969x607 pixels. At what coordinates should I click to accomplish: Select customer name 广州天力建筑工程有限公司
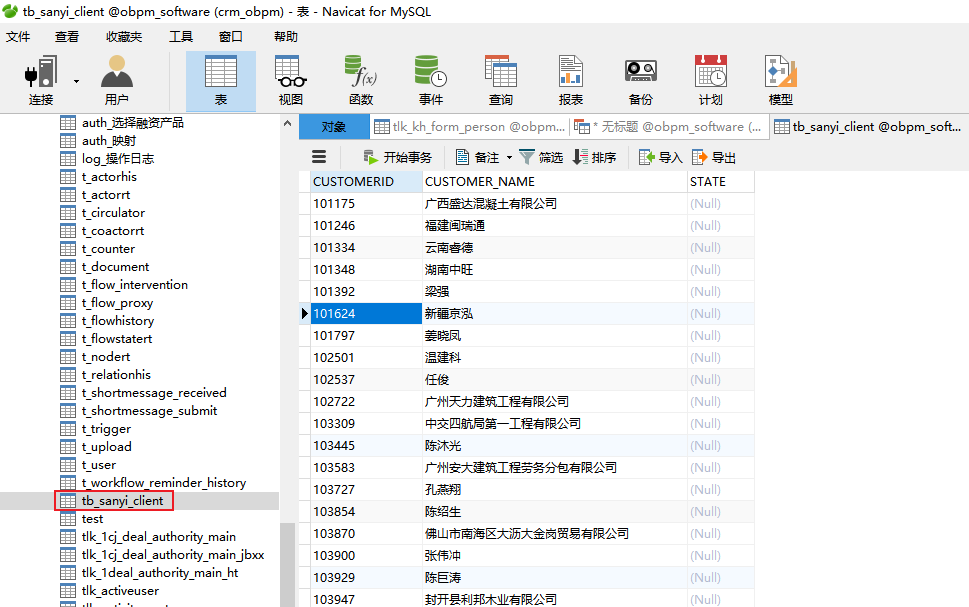pyautogui.click(x=554, y=402)
